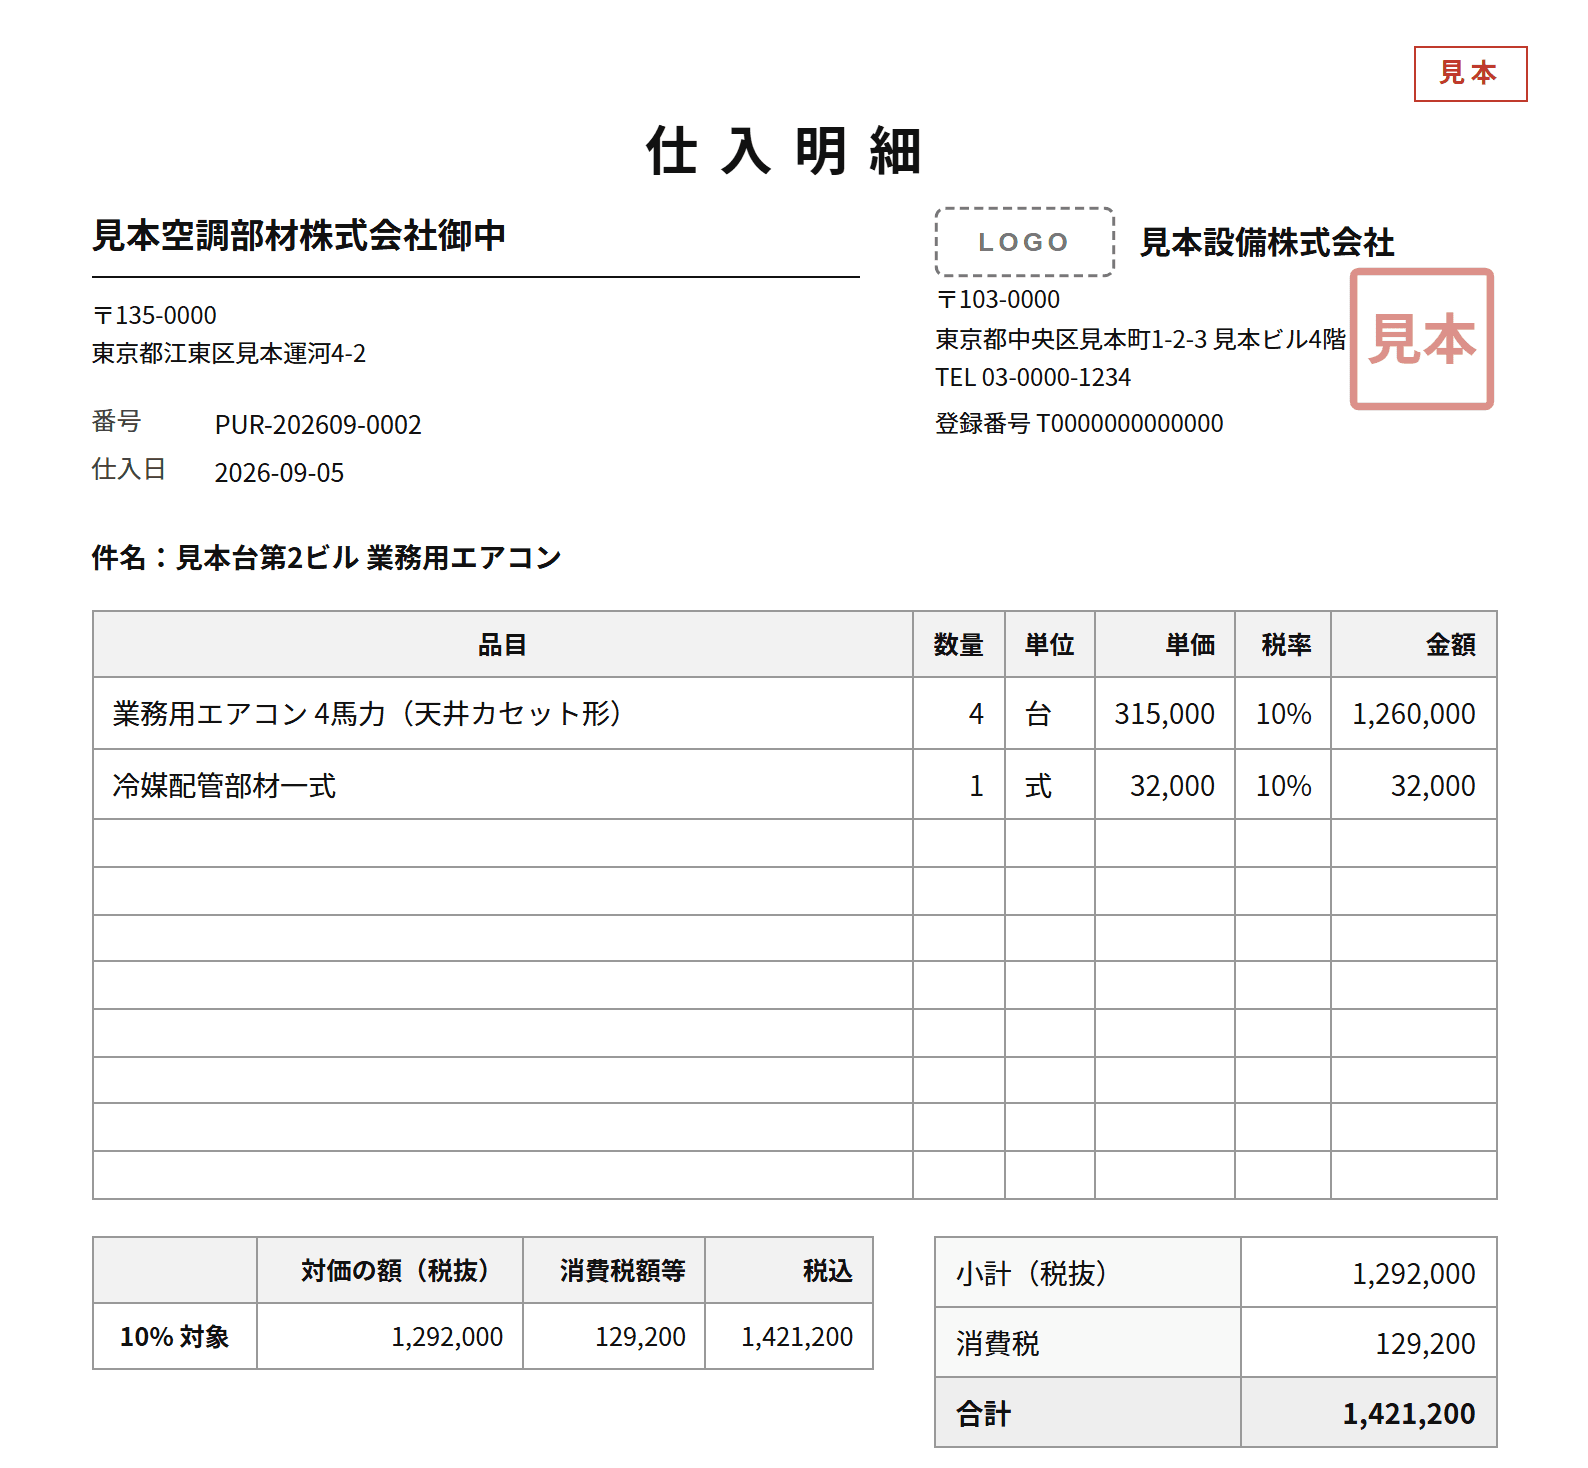Click the unit price 315,000
Viewport: 1588px width, 1468px height.
[x=1164, y=713]
